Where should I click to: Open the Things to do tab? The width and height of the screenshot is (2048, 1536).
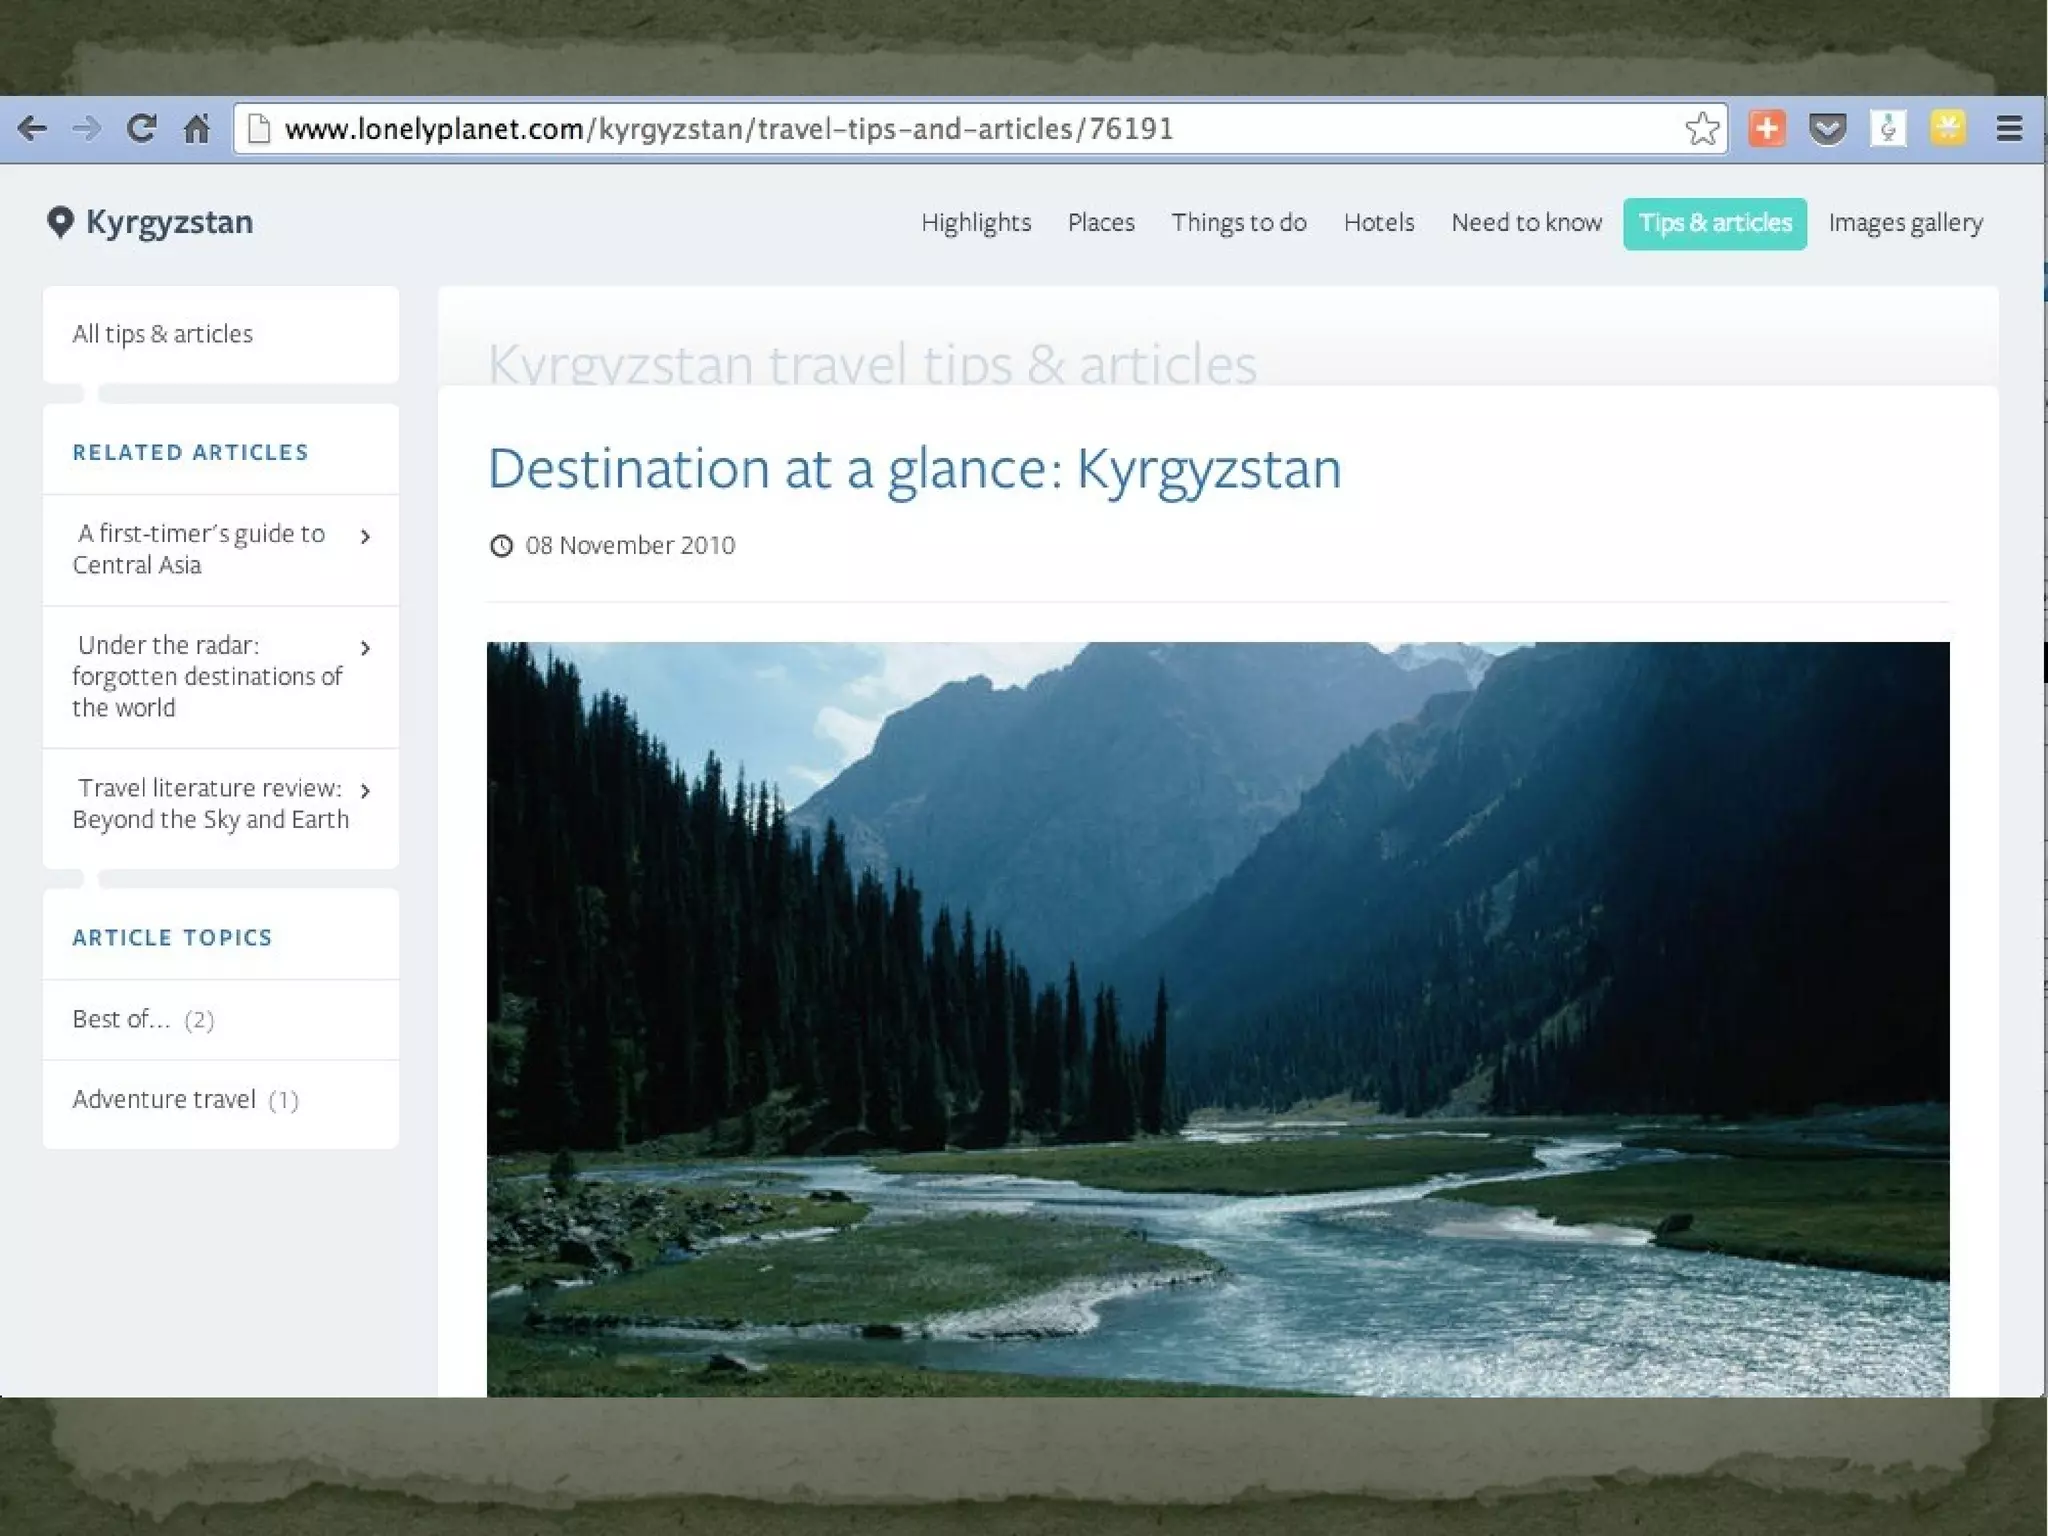click(1238, 223)
